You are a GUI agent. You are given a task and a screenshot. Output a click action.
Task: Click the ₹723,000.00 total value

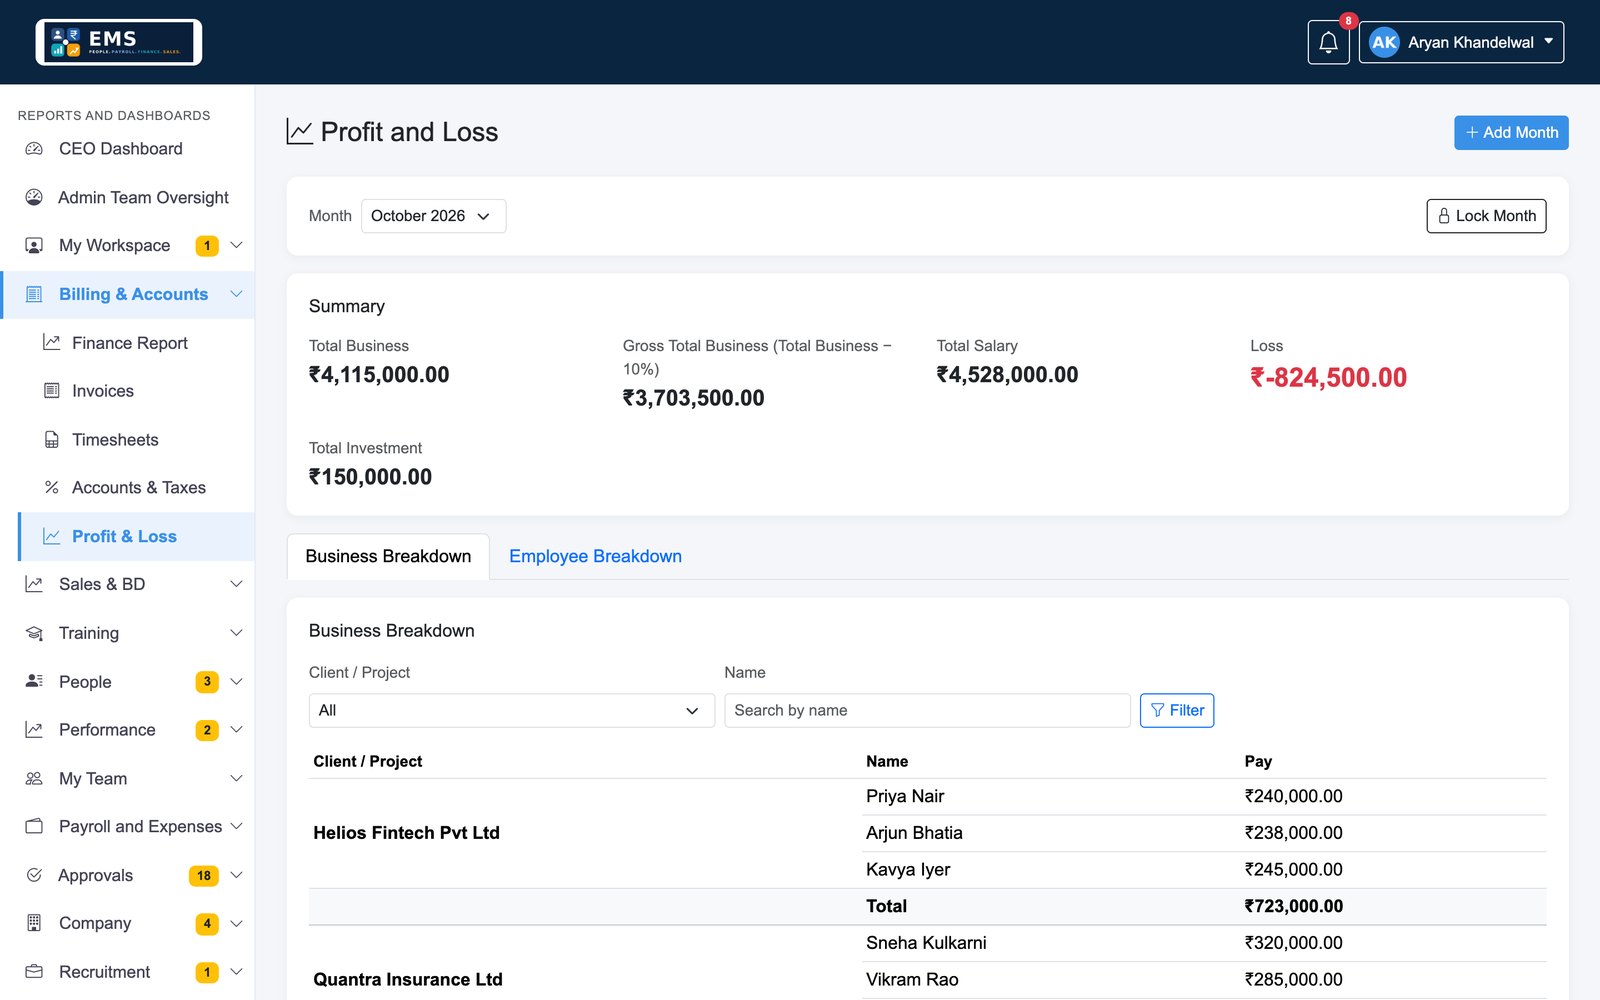pyautogui.click(x=1293, y=907)
